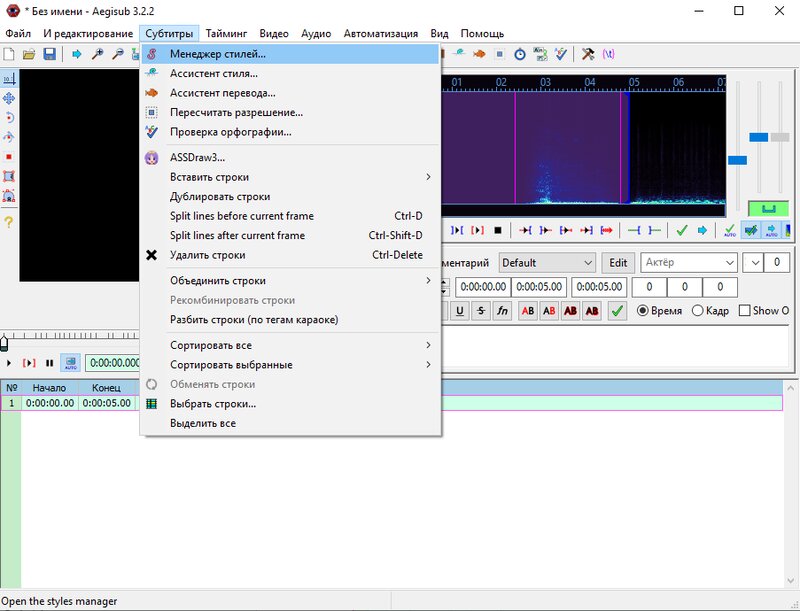Choose Пересчитать разрешение menu entry

tap(290, 112)
